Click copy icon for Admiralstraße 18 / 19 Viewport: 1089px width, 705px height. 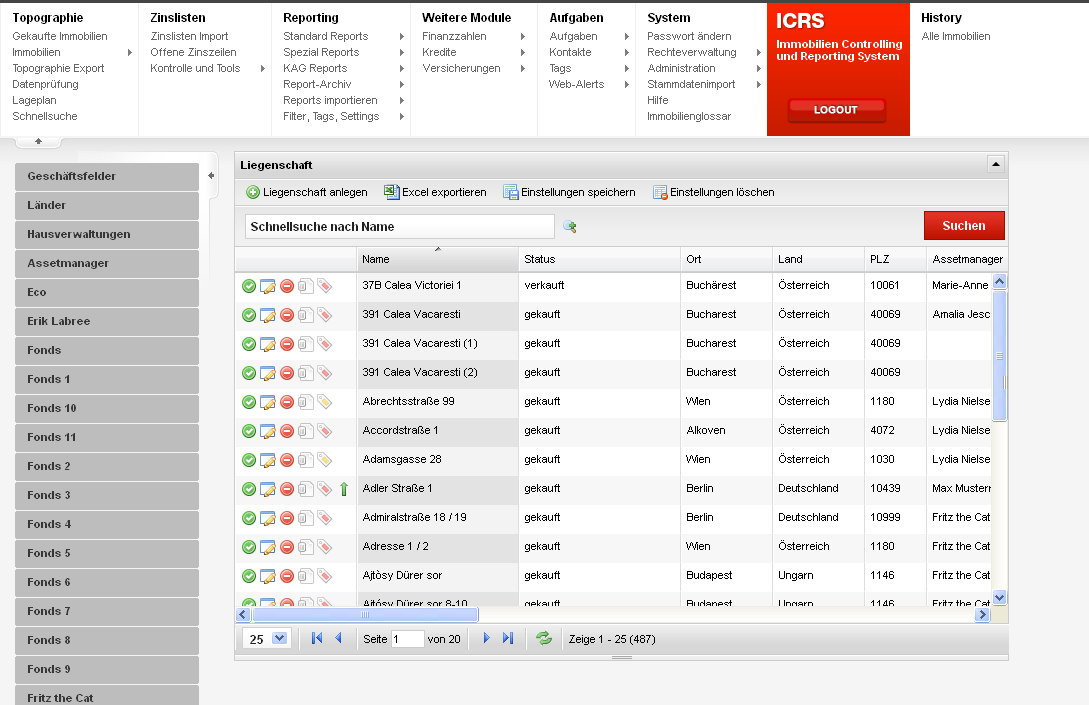tap(305, 518)
